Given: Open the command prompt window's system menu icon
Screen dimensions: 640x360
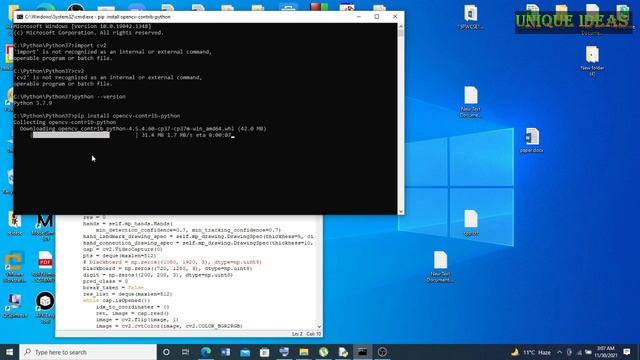Looking at the screenshot, I should (20, 17).
